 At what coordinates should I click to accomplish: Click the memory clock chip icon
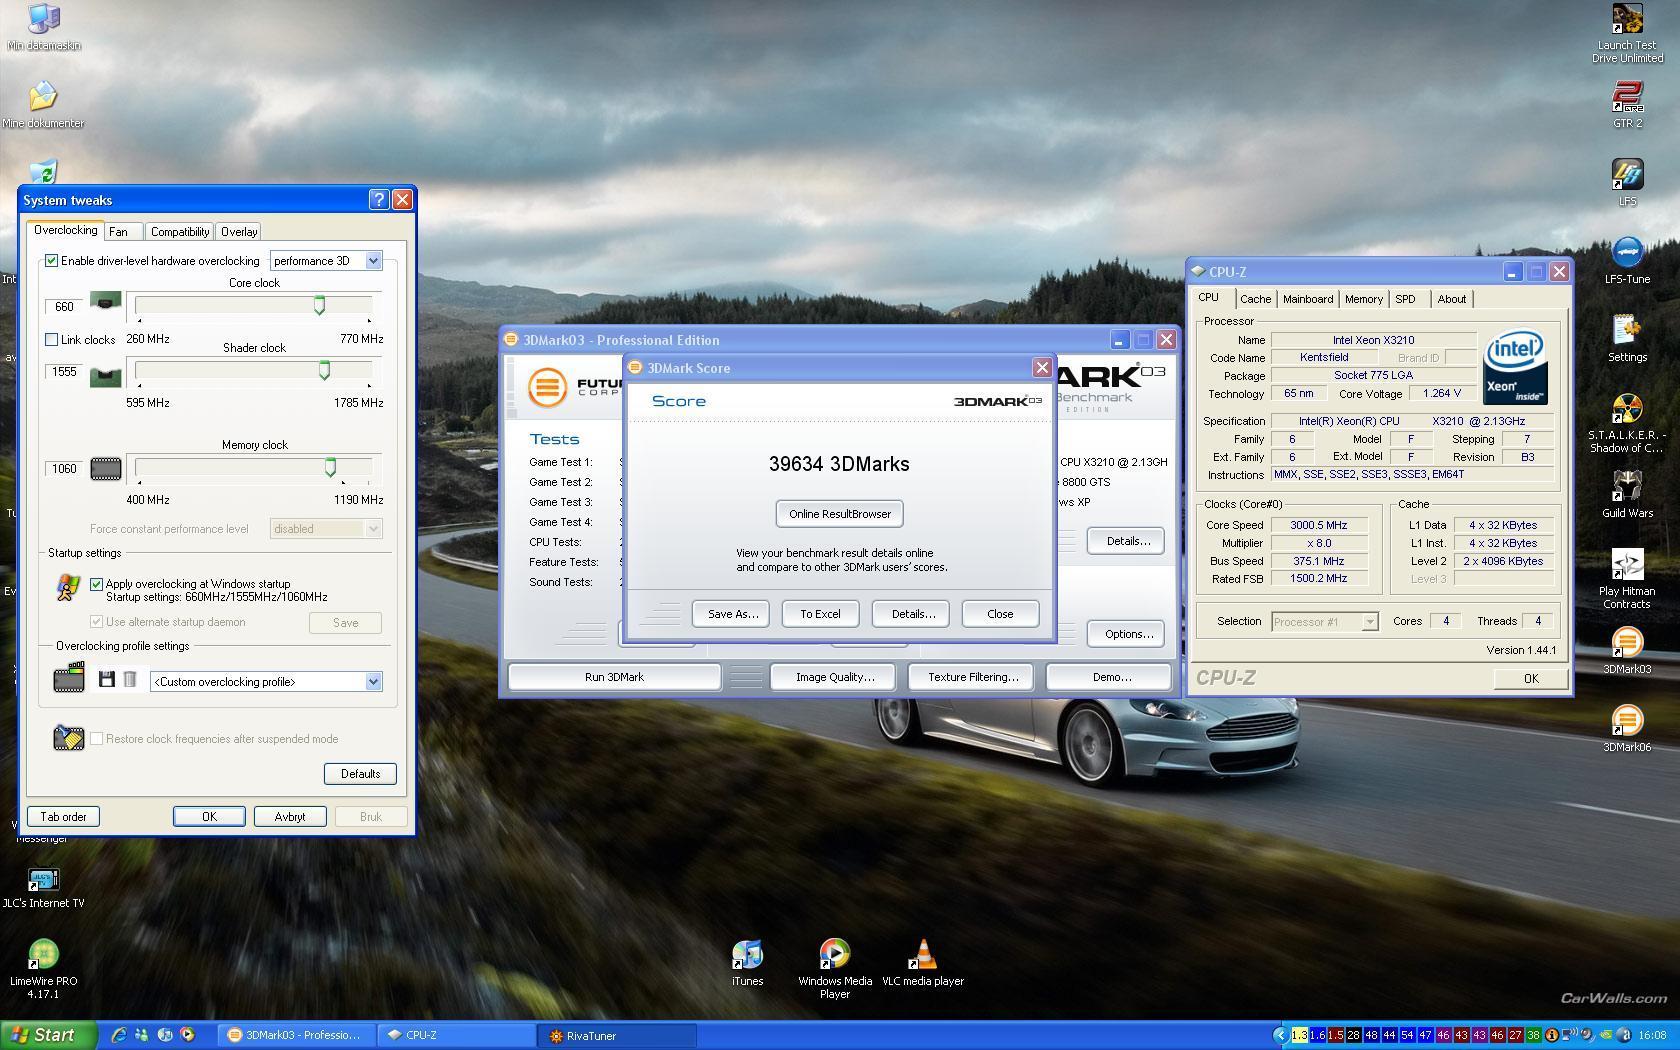[106, 468]
